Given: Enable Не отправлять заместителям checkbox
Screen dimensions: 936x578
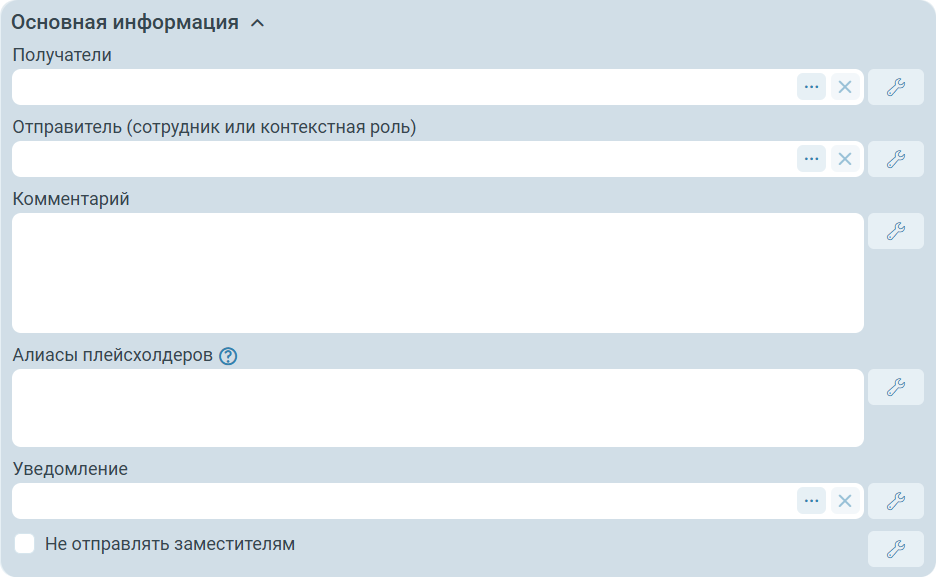Looking at the screenshot, I should 25,544.
